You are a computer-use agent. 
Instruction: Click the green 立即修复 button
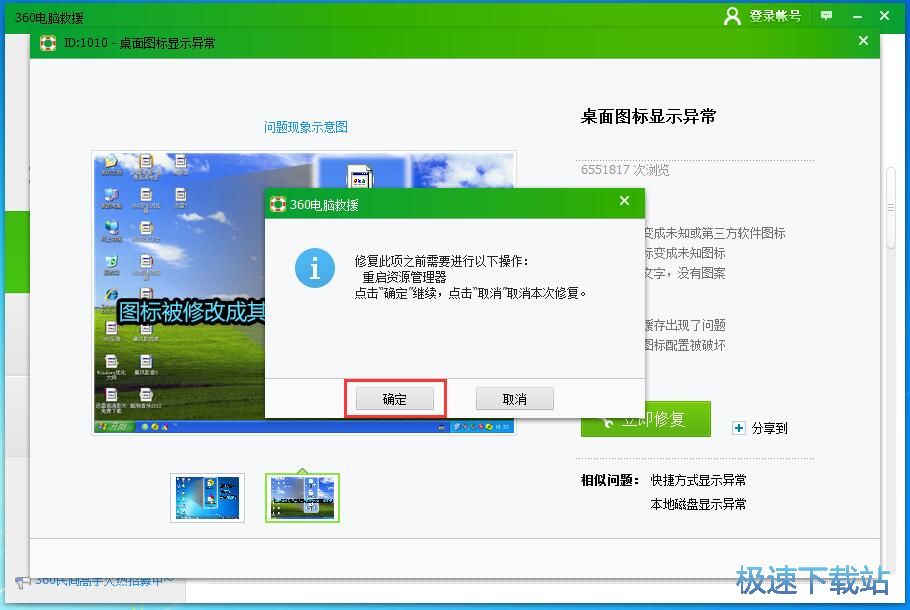click(645, 419)
